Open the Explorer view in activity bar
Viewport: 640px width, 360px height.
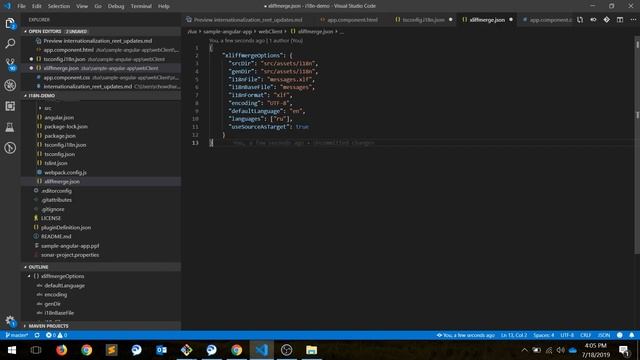click(10, 23)
